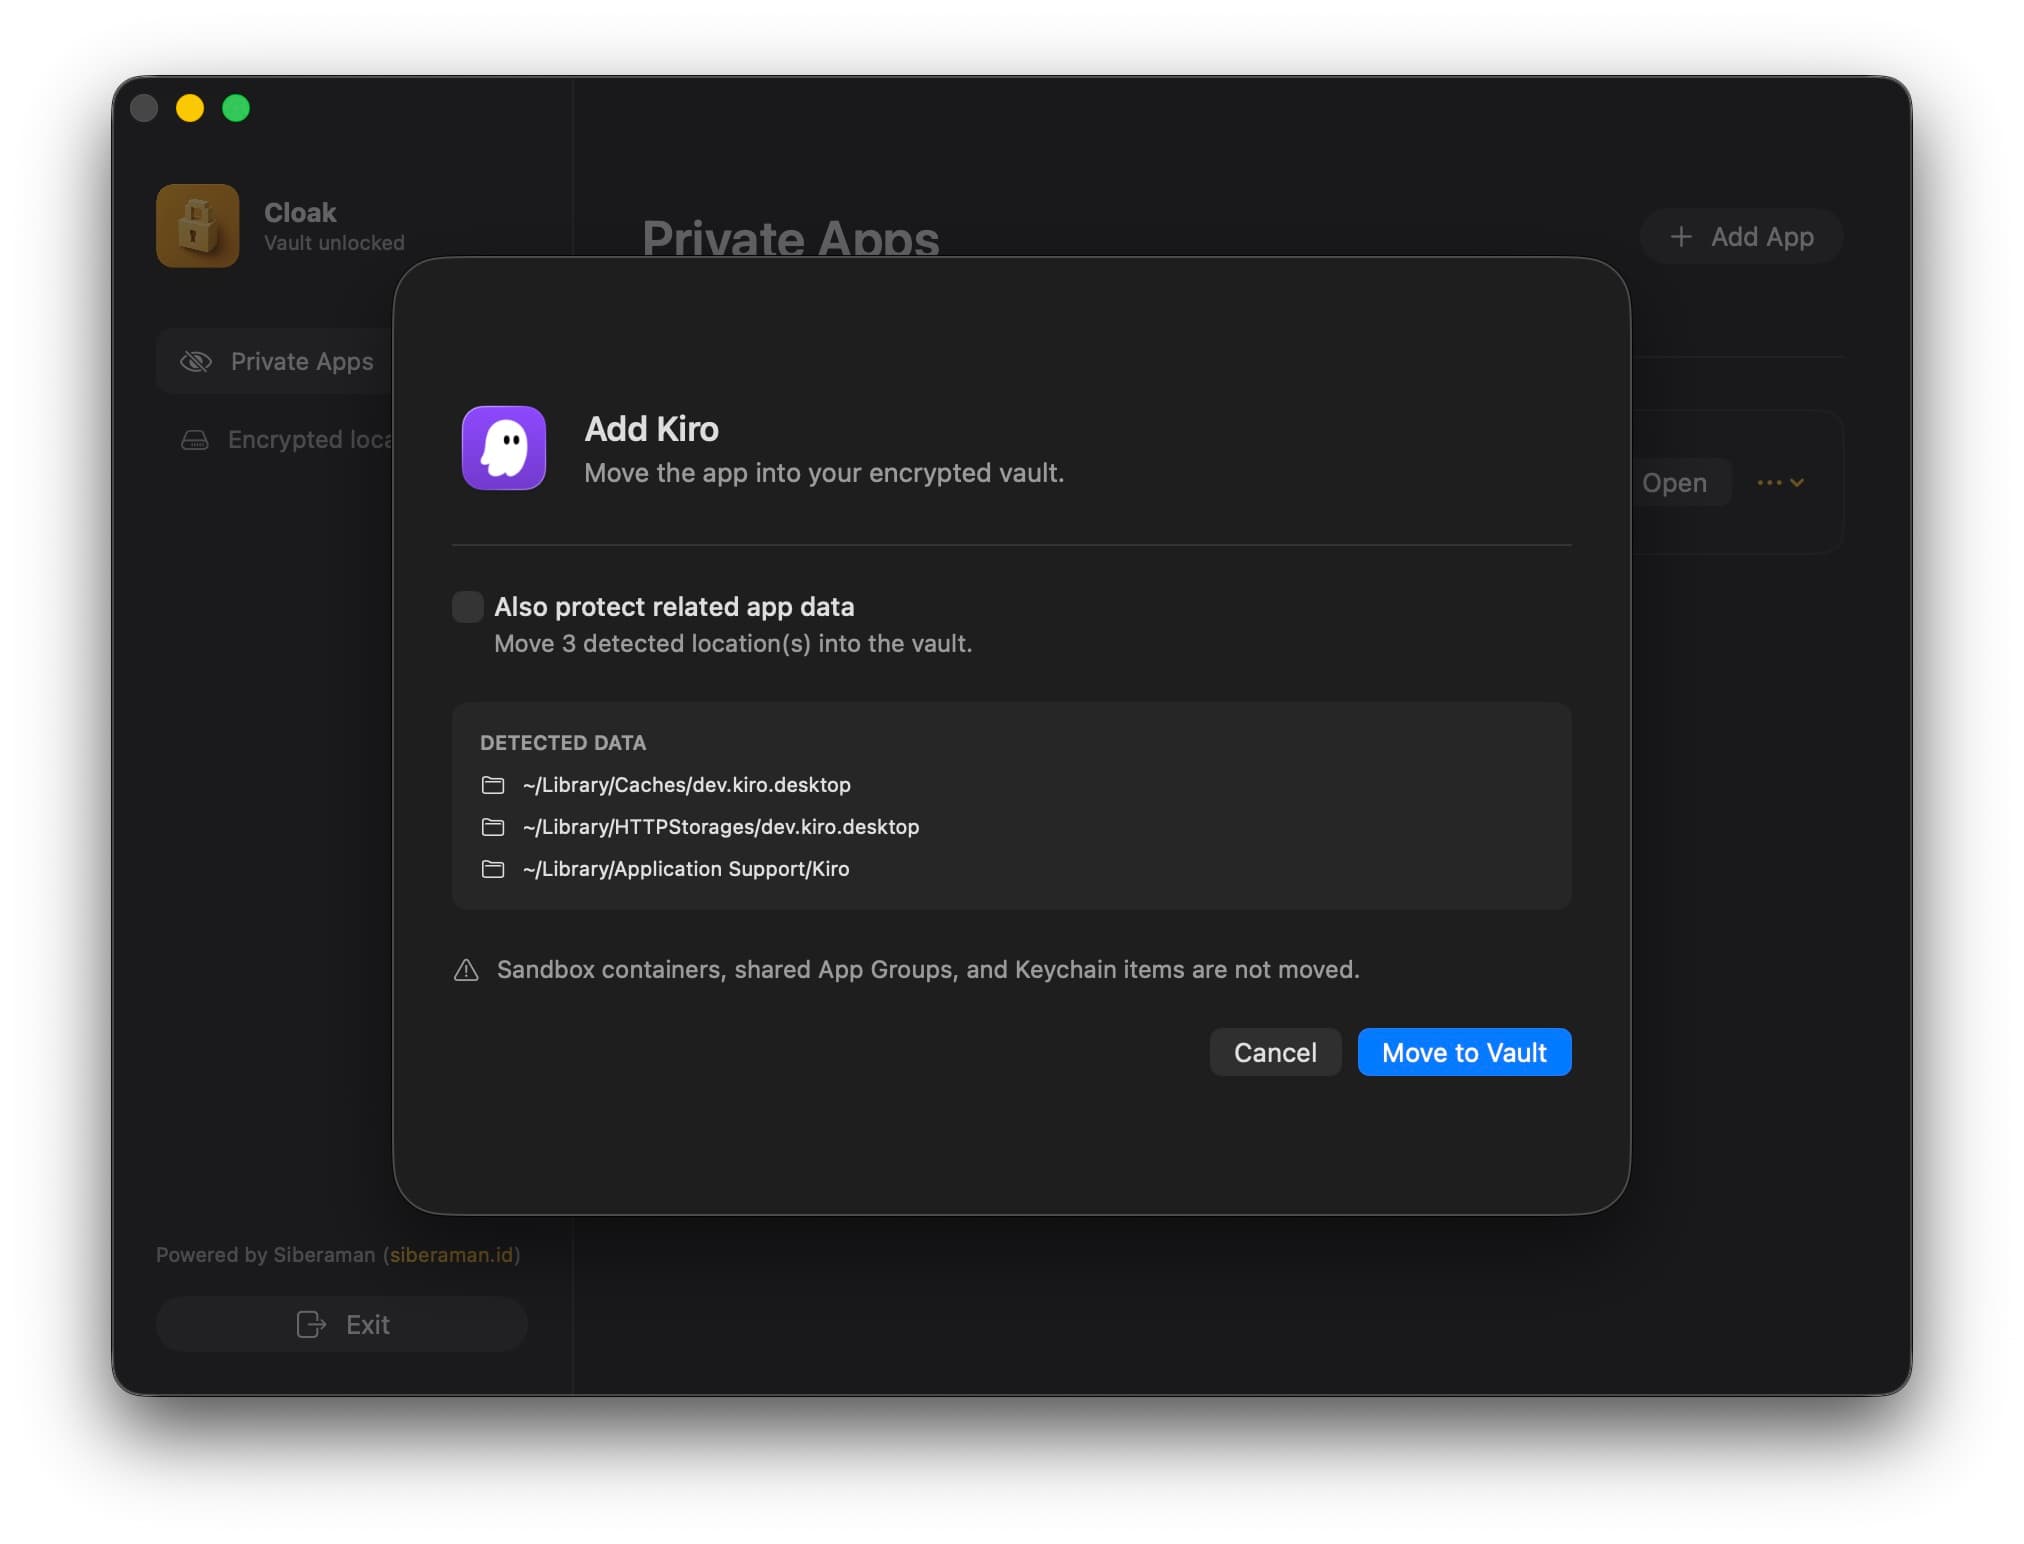Click folder icon beside Caches/dev.kiro.desktop
Viewport: 2024px width, 1544px height.
(x=493, y=785)
